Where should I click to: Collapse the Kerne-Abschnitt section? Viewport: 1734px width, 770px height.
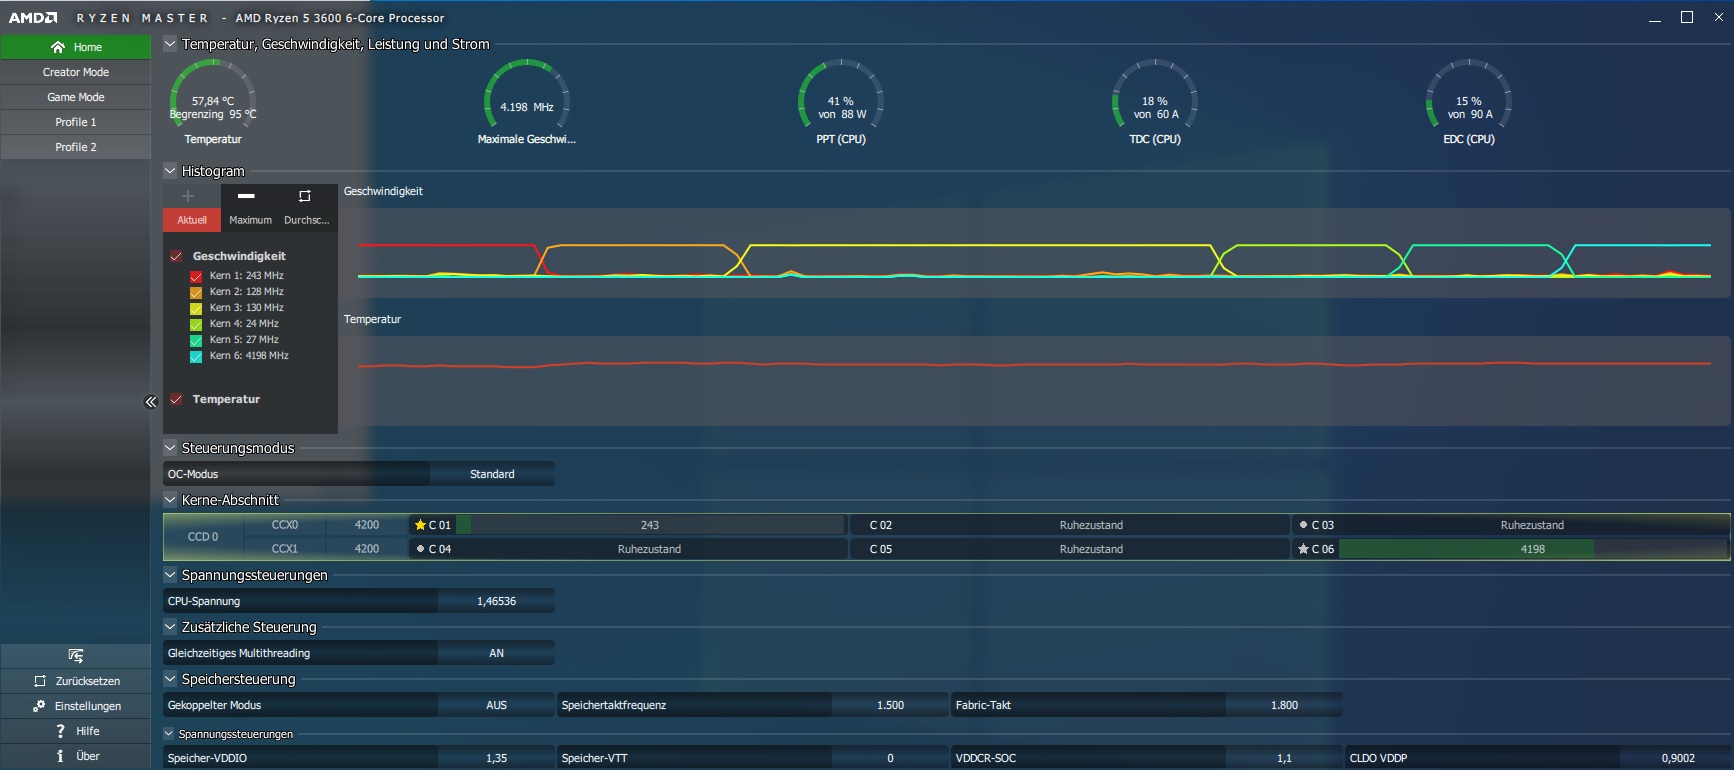click(170, 500)
